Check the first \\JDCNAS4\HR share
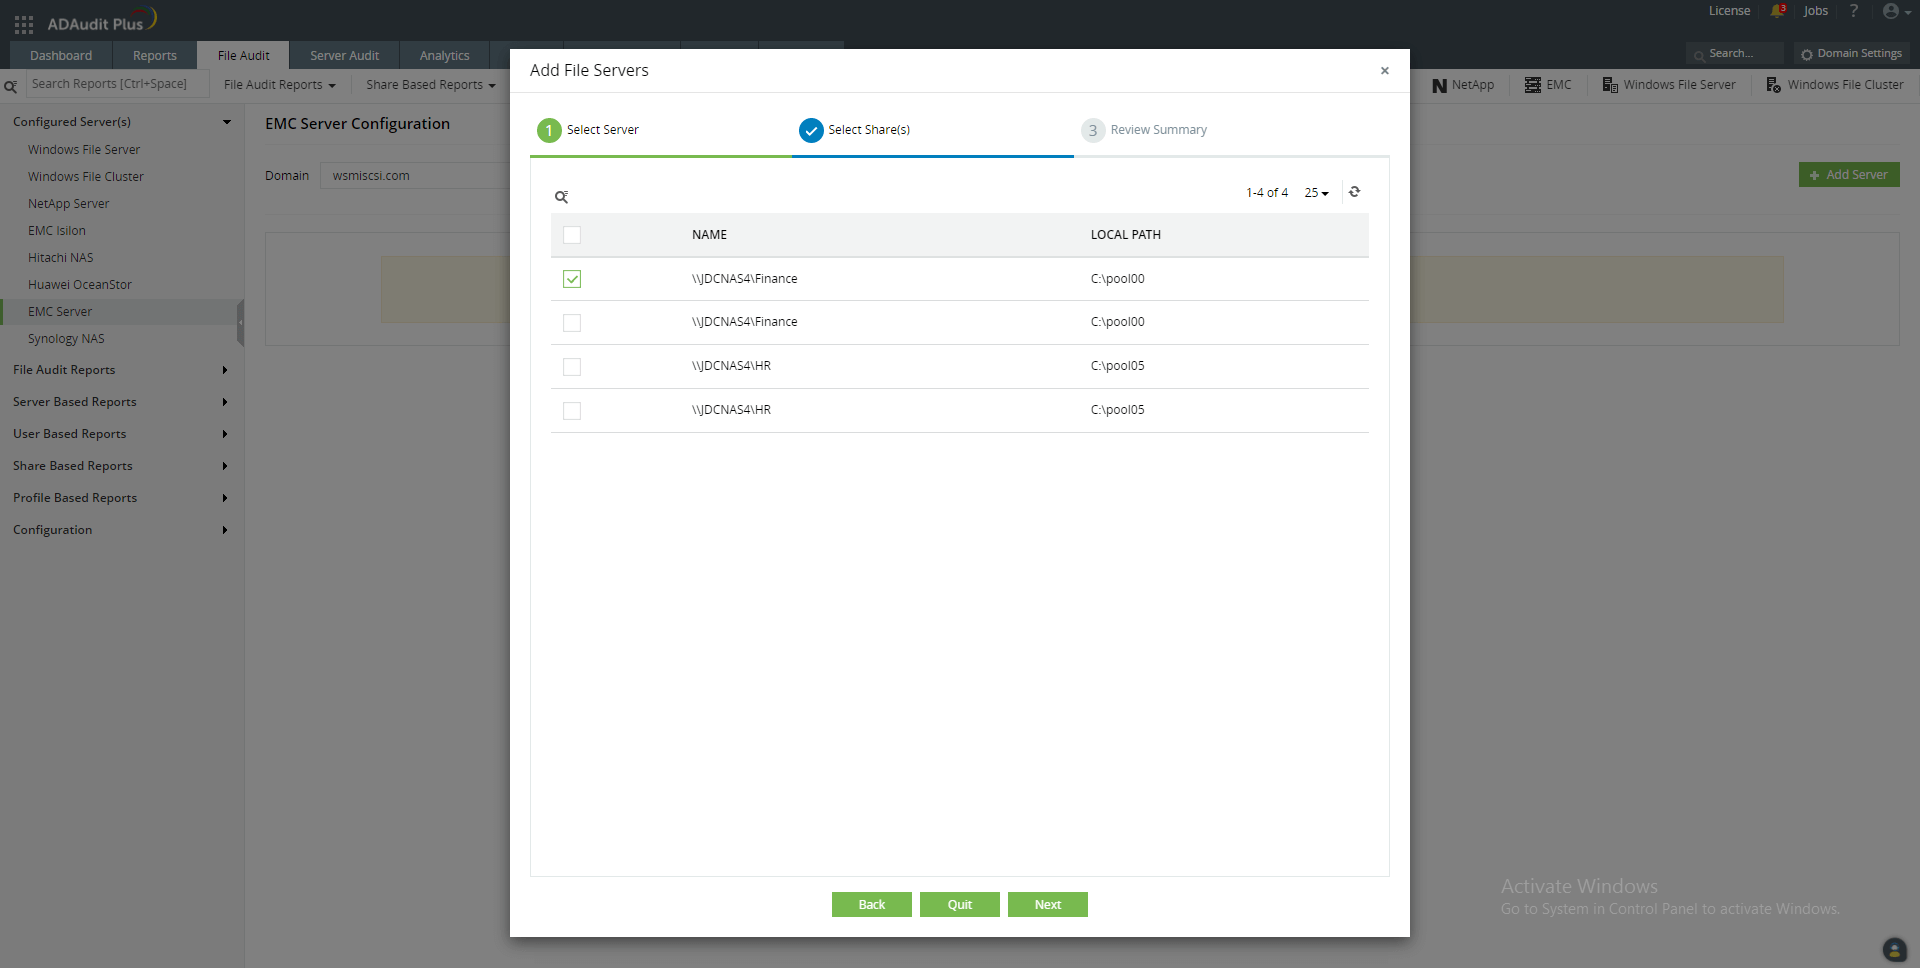 572,367
